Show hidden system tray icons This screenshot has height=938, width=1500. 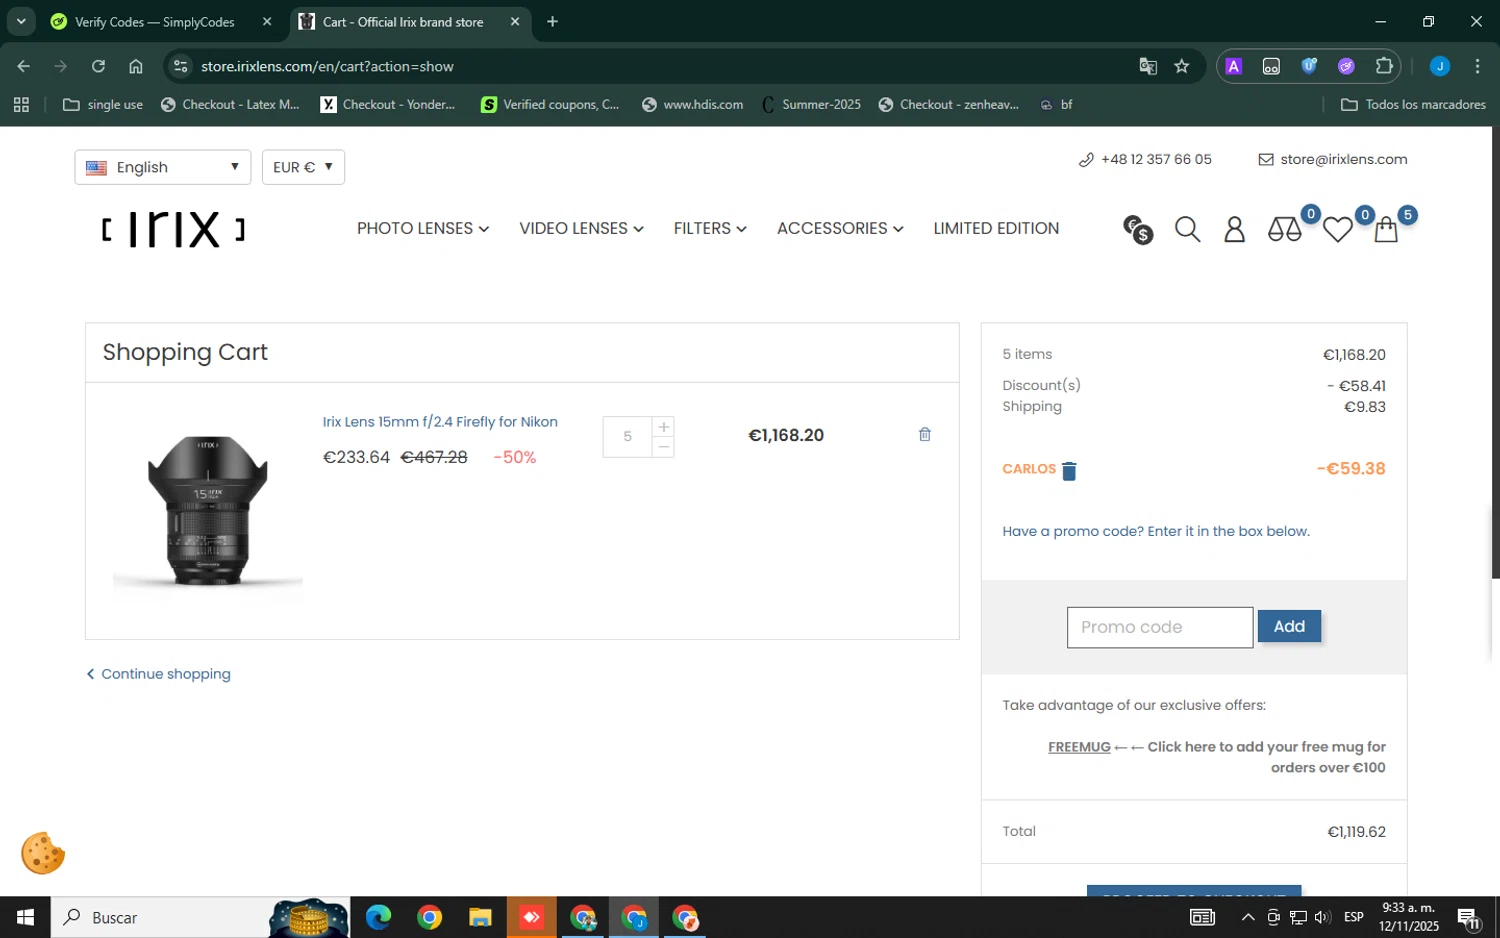click(x=1248, y=917)
